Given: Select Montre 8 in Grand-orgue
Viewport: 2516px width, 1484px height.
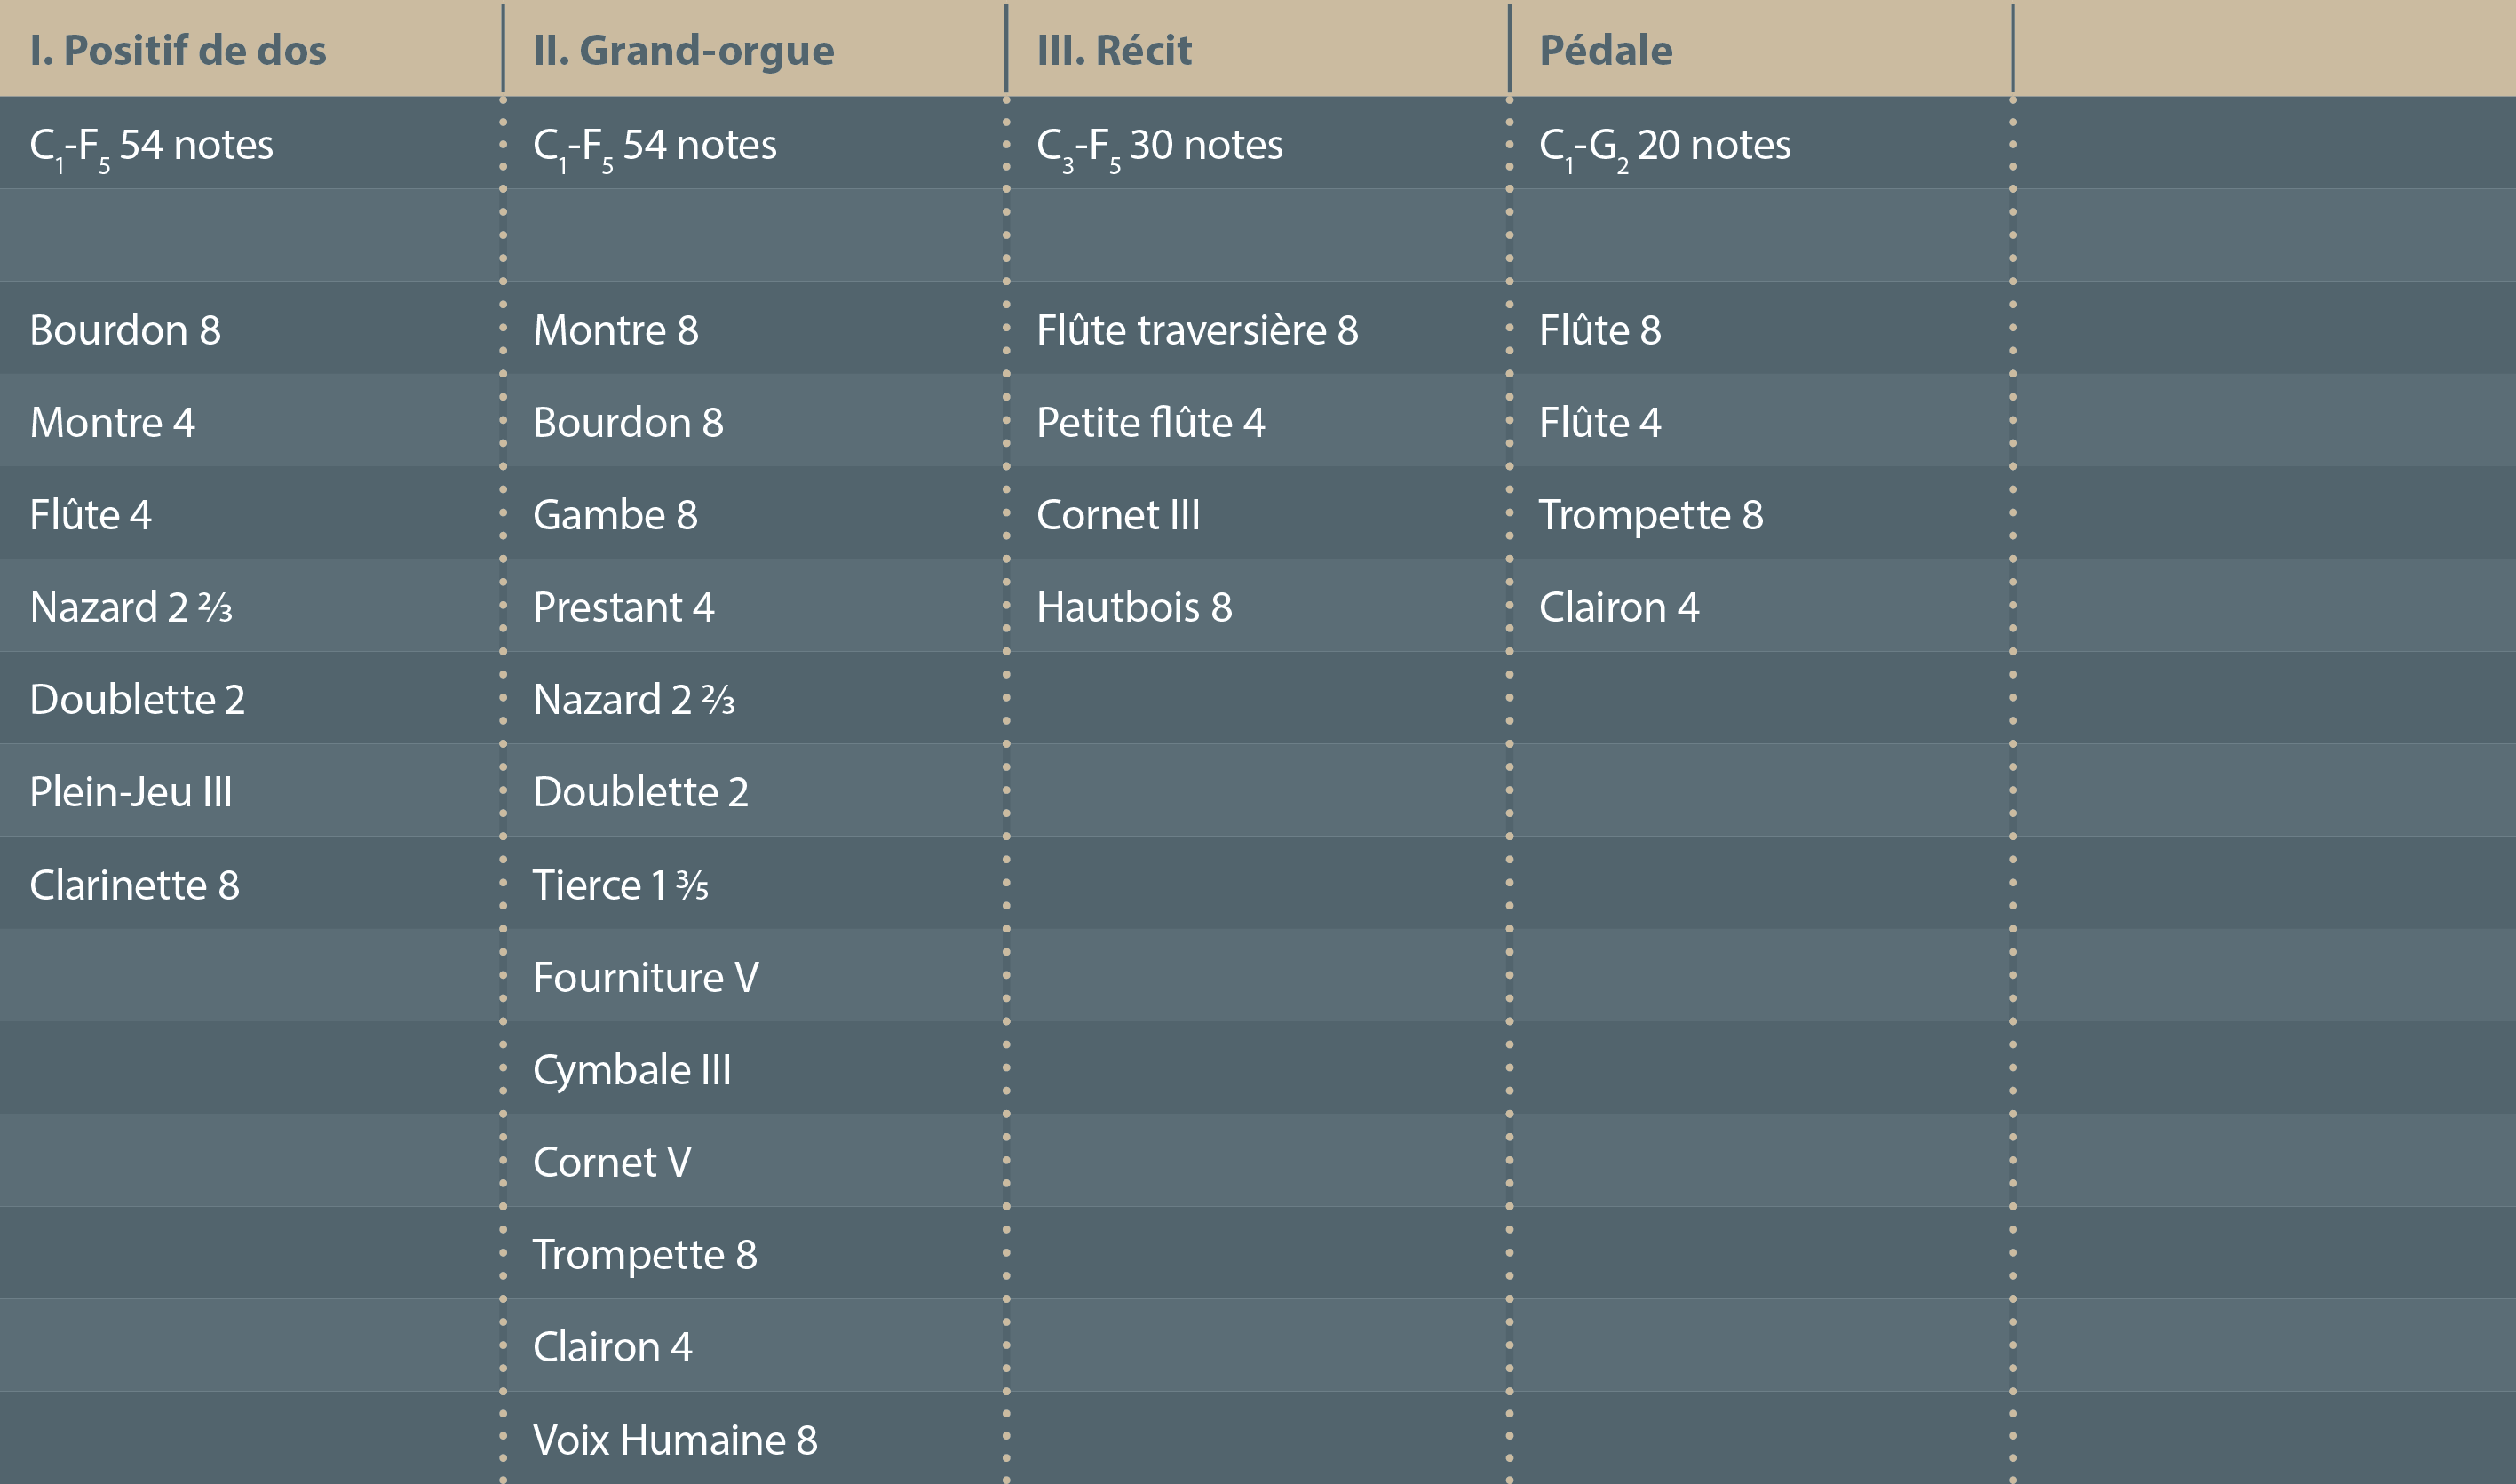Looking at the screenshot, I should 615,330.
